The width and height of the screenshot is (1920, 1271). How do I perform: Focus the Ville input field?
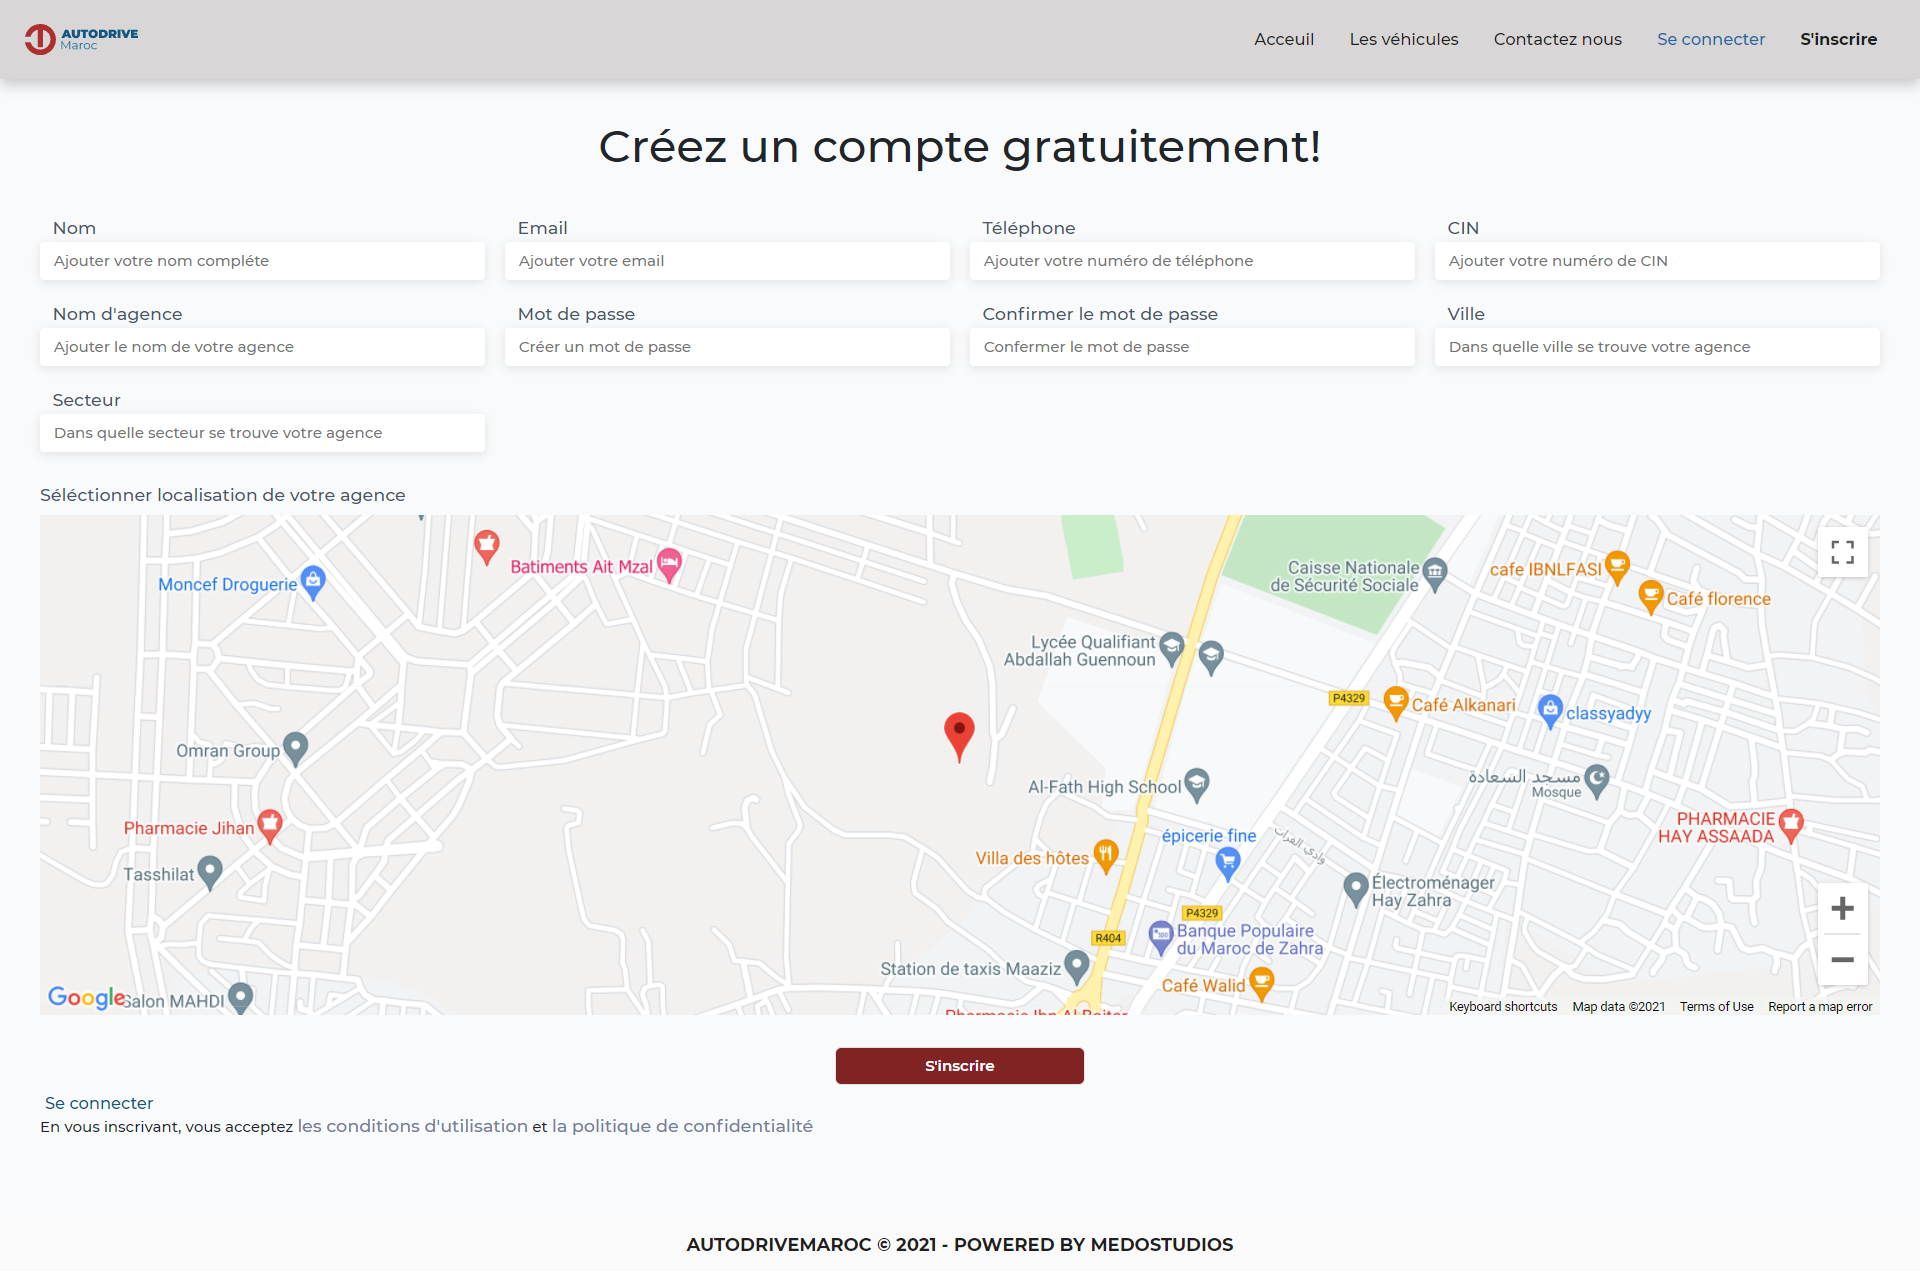click(x=1657, y=347)
